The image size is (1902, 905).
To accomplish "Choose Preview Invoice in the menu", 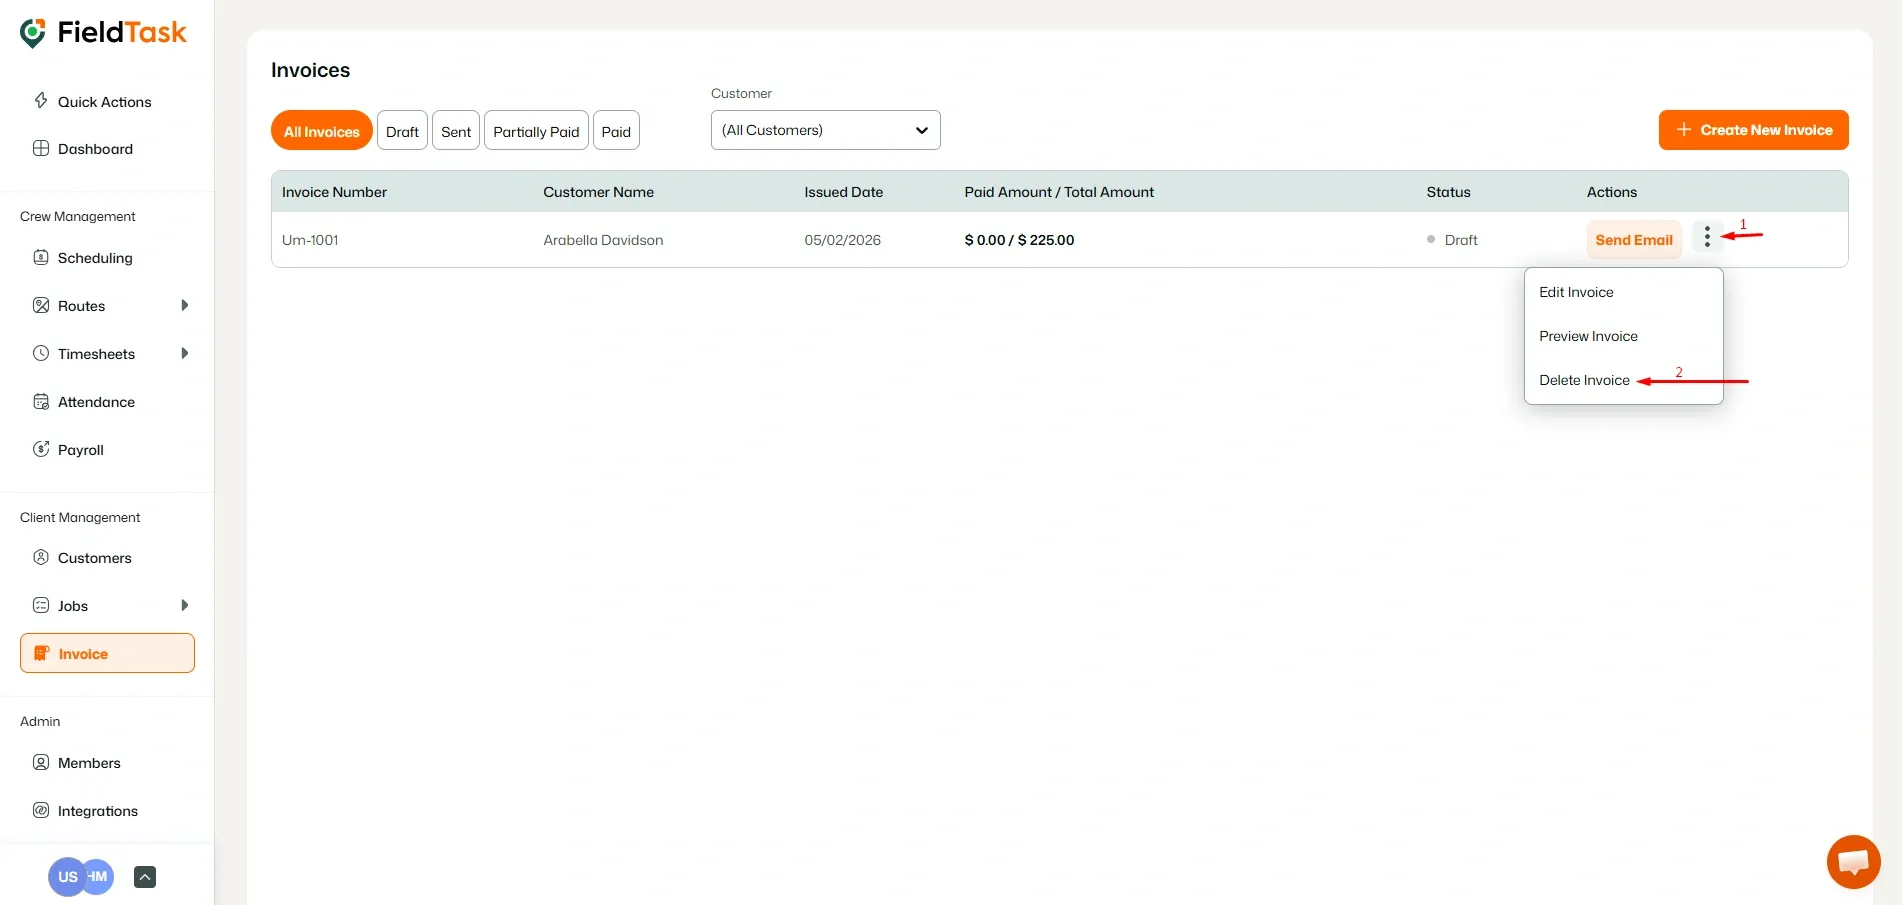I will (1588, 335).
